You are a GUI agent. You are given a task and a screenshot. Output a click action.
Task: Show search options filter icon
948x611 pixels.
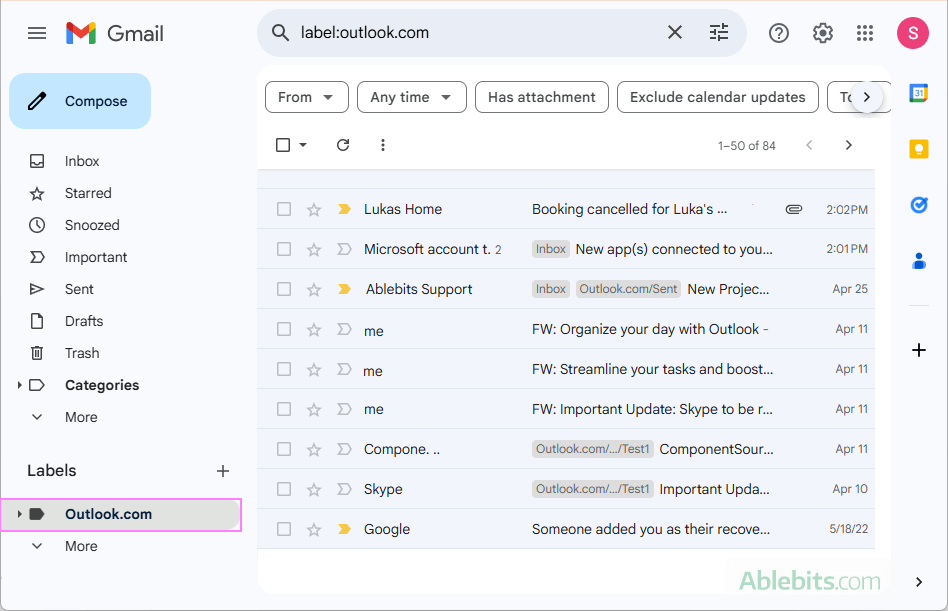click(719, 32)
